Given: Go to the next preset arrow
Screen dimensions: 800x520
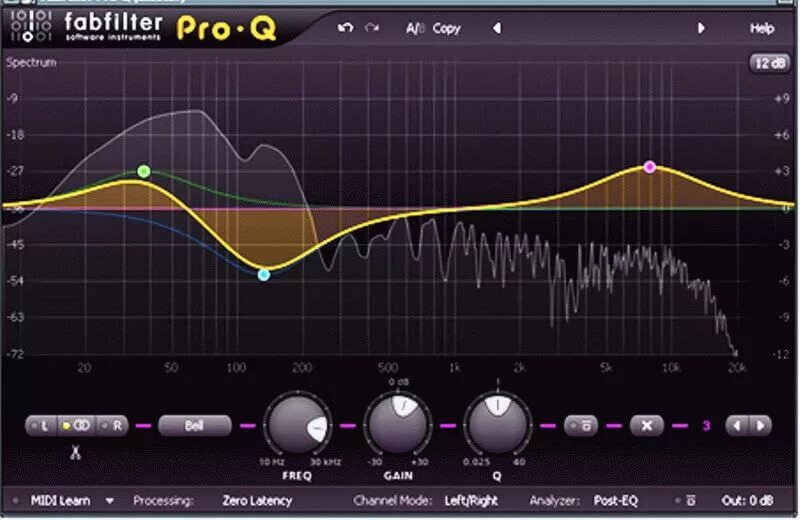Looking at the screenshot, I should tap(701, 28).
